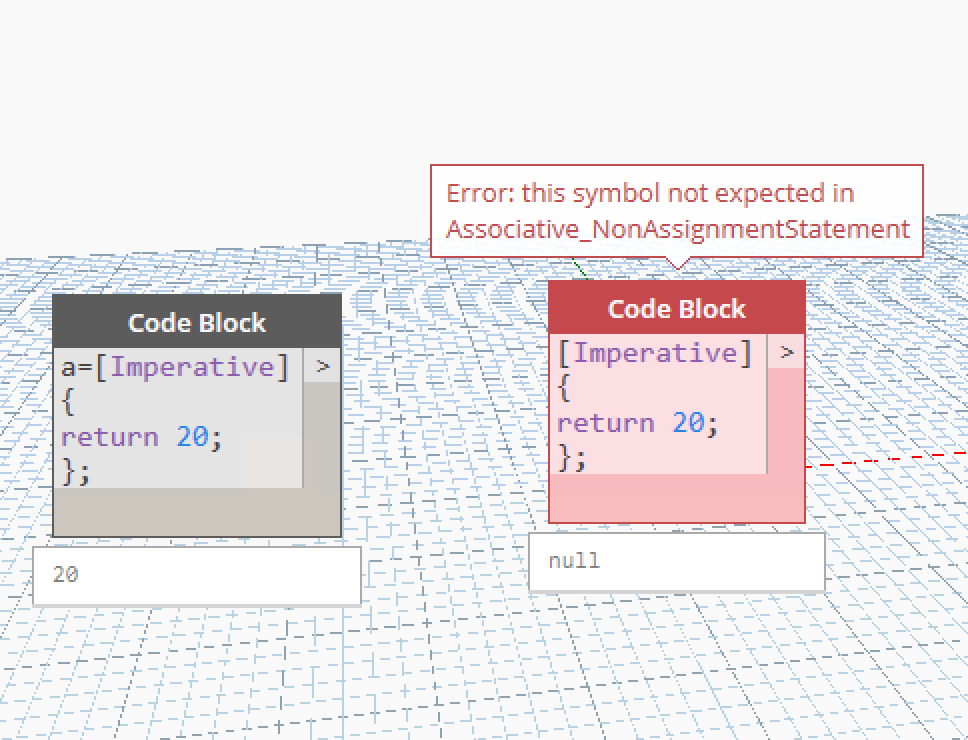
Task: Click the red dashed connector wire
Action: (880, 459)
